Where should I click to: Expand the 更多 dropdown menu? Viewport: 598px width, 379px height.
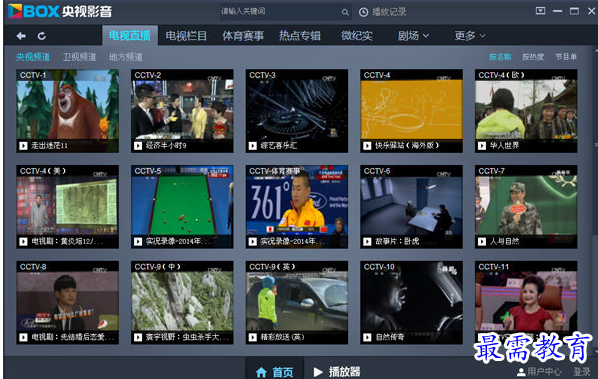coord(470,35)
